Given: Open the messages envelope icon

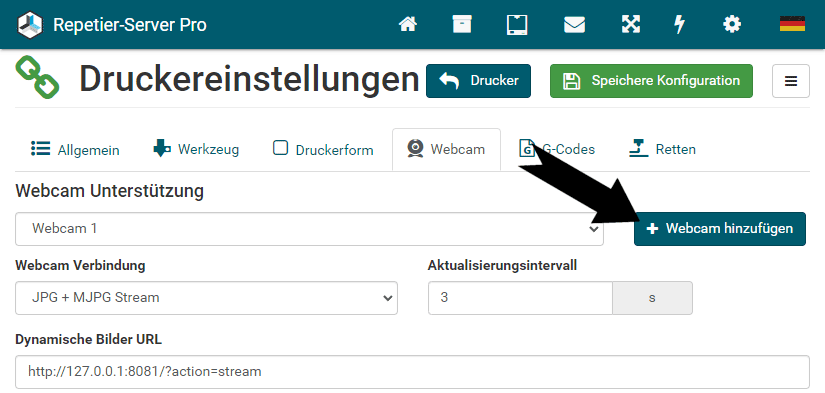Looking at the screenshot, I should 575,24.
